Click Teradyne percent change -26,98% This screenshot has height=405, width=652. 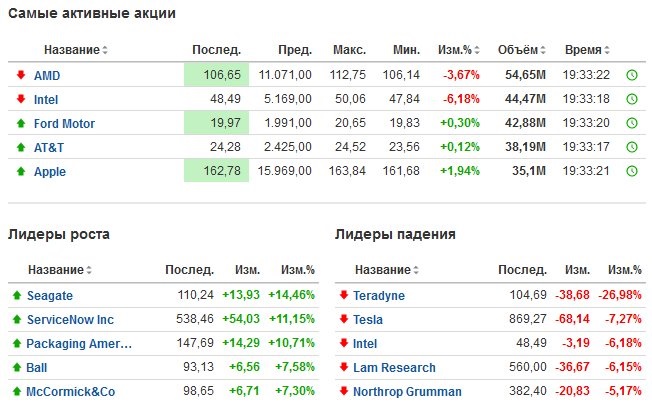(x=620, y=295)
